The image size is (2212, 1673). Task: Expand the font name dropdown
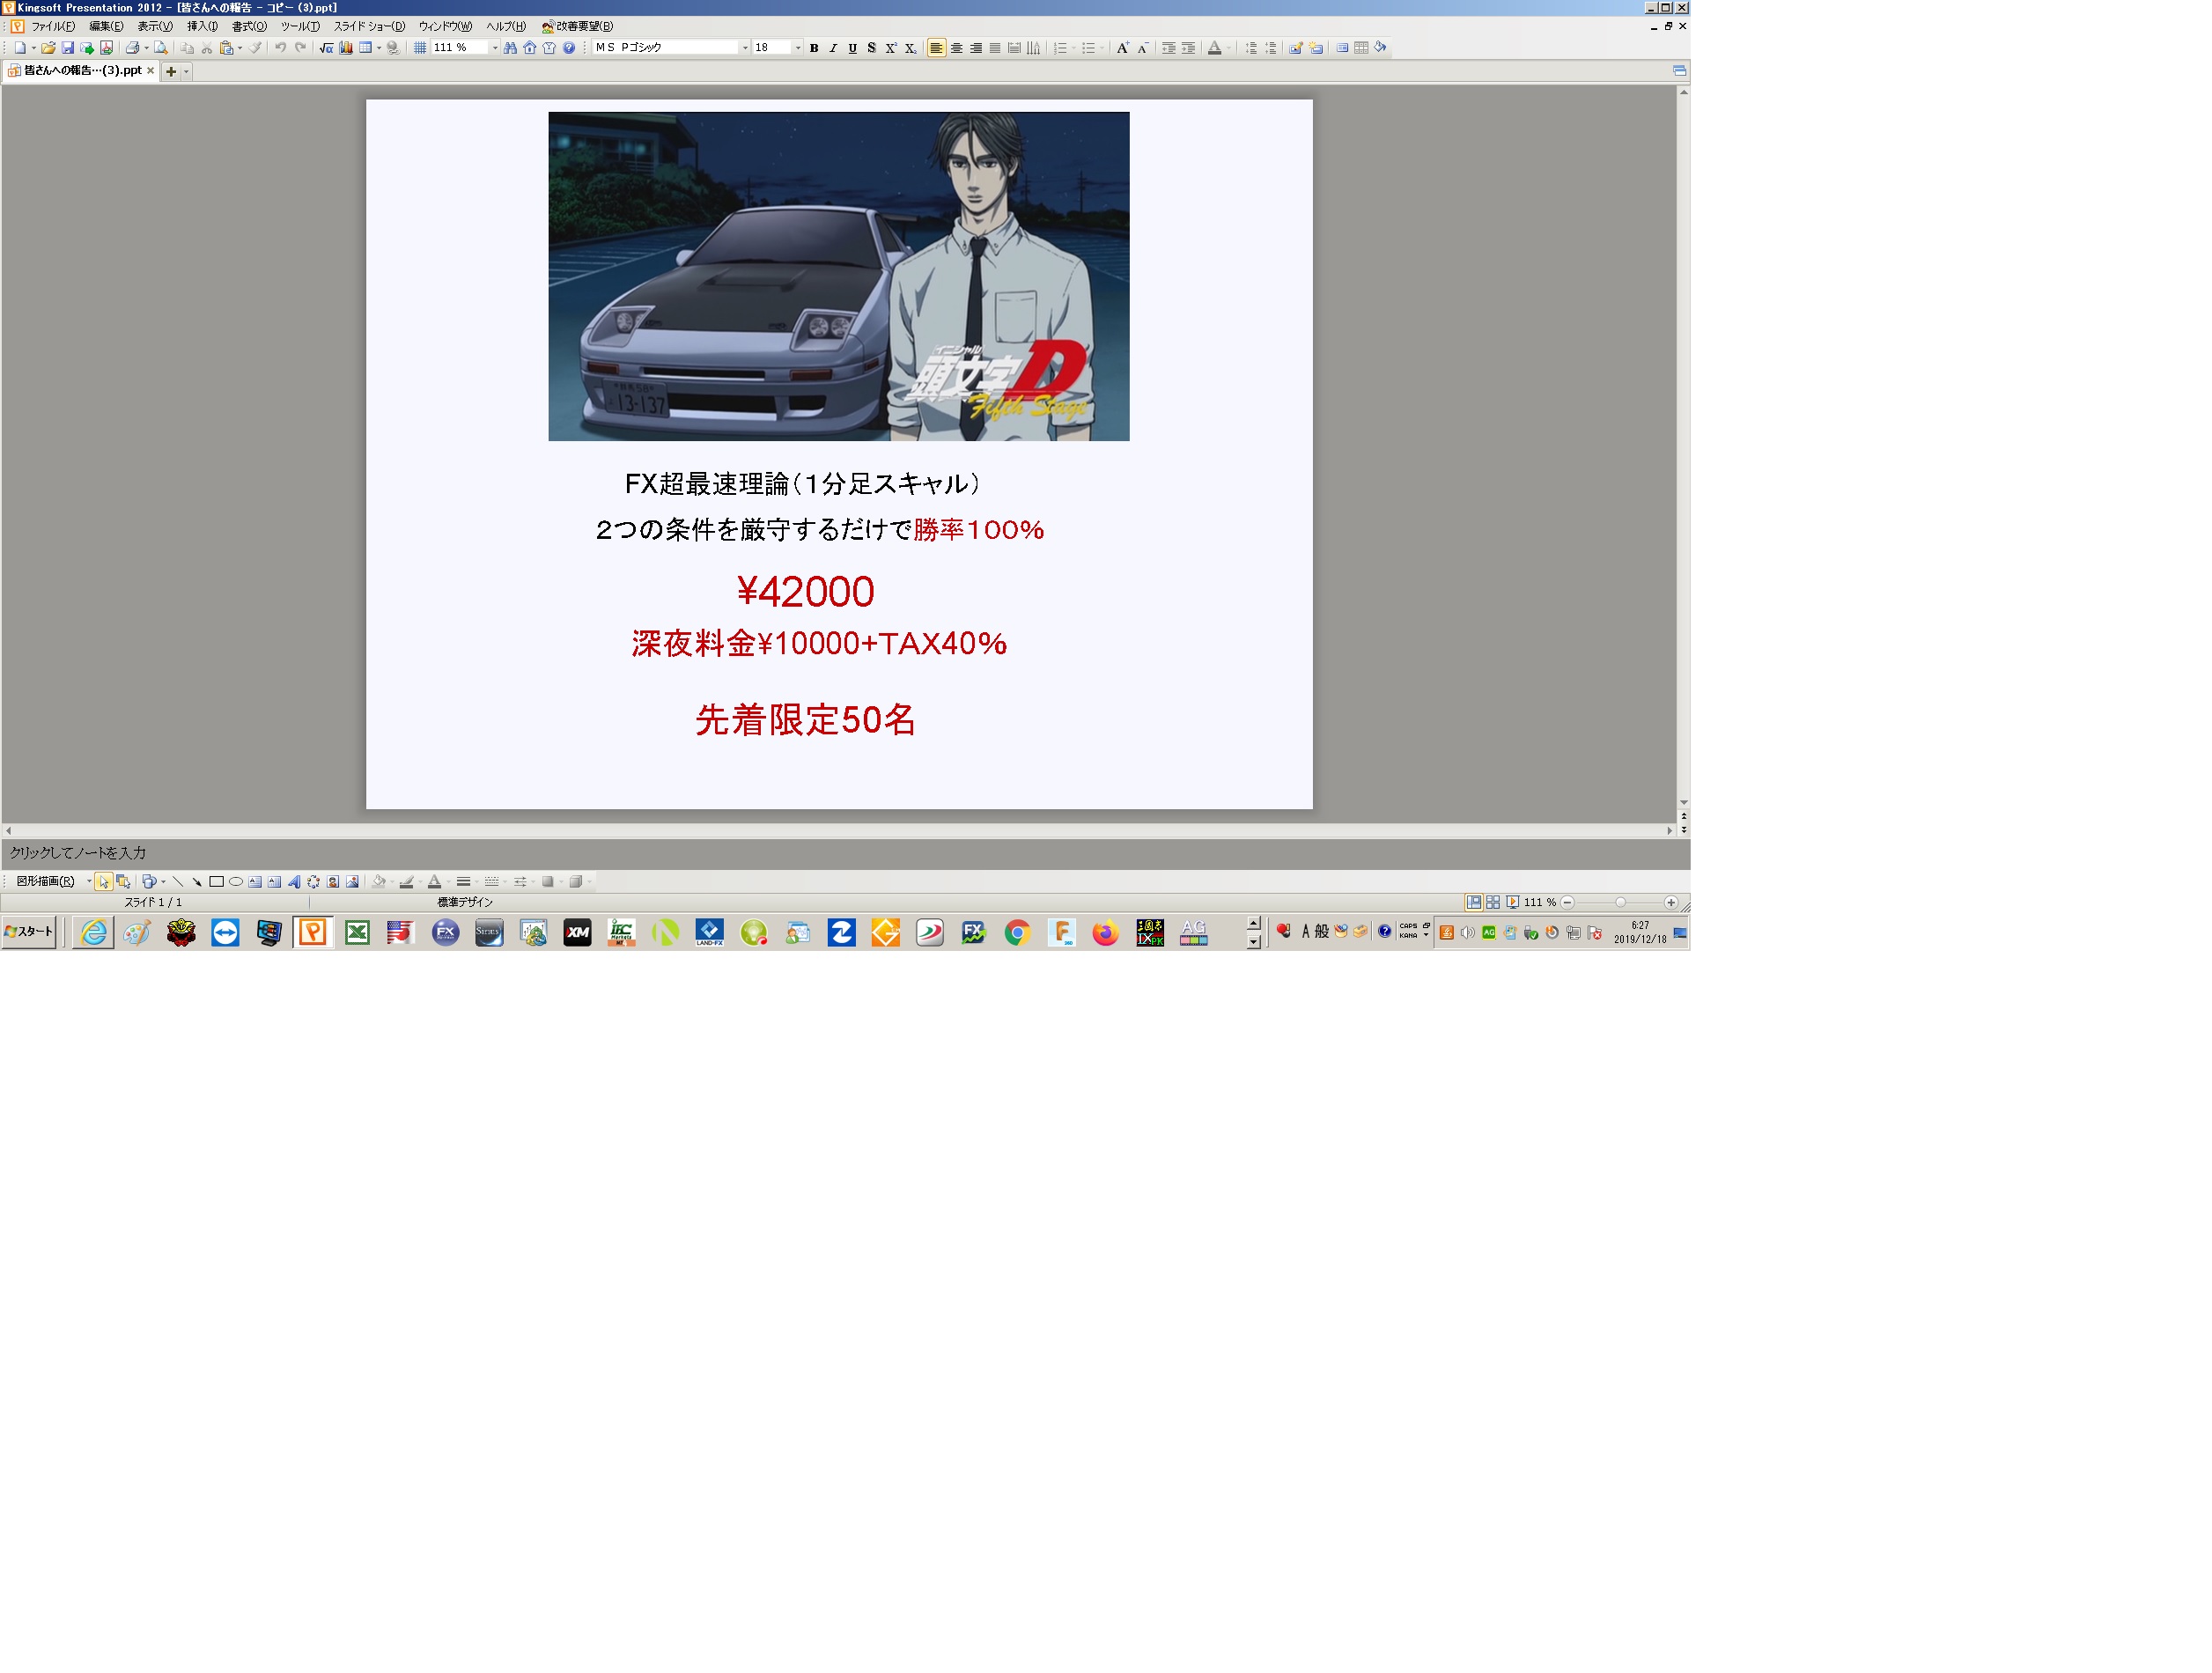745,48
